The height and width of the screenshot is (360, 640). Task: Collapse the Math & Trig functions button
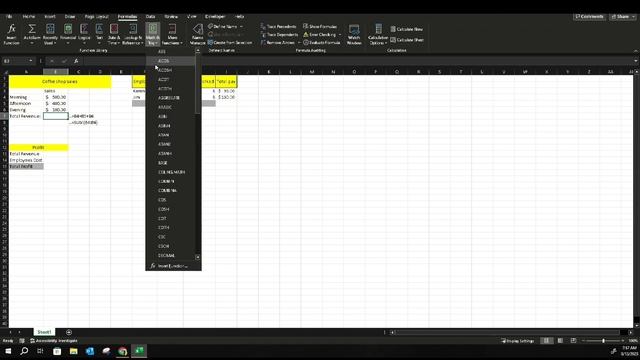coord(152,34)
